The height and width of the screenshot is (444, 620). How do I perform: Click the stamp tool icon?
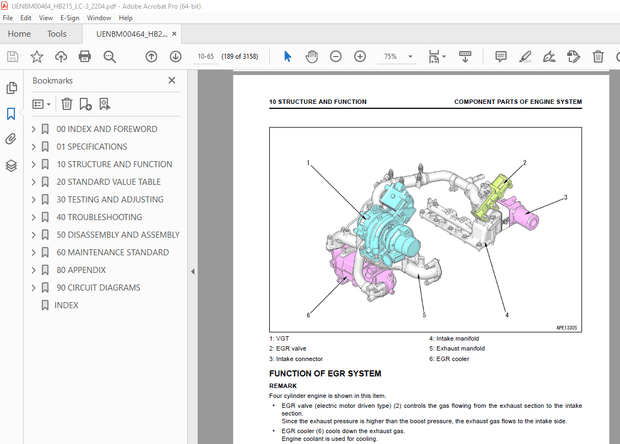573,57
